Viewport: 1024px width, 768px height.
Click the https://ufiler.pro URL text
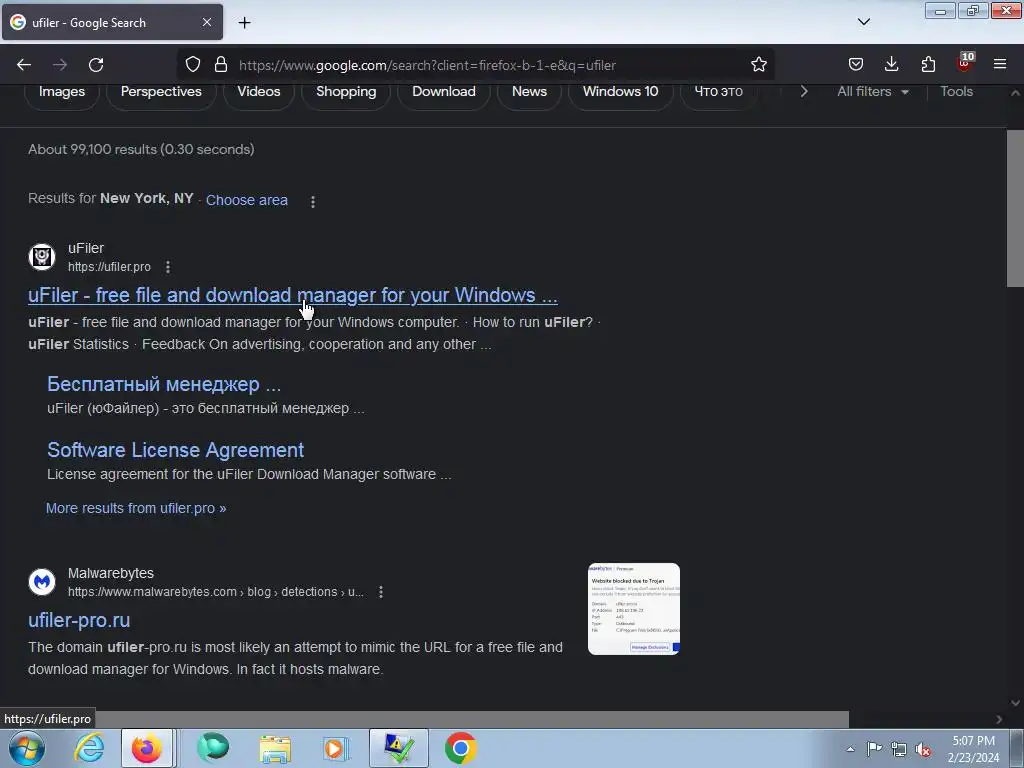tap(109, 266)
